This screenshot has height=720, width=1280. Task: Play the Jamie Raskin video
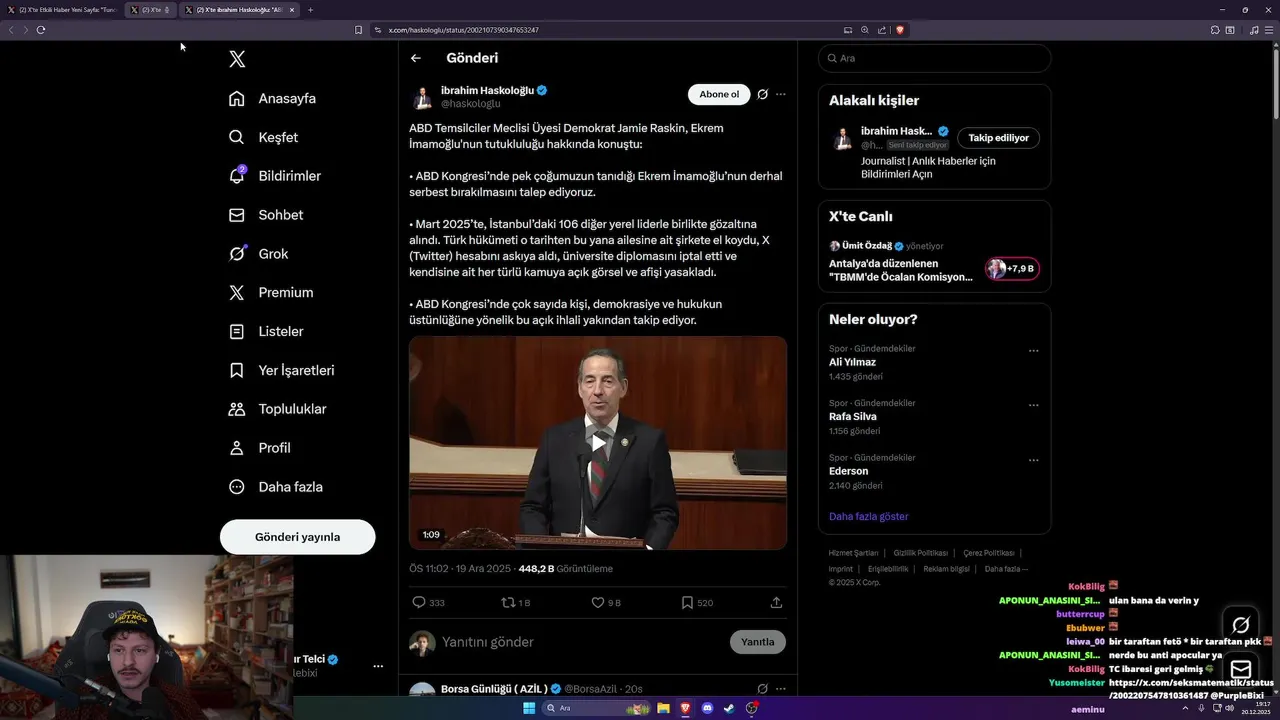pos(598,442)
